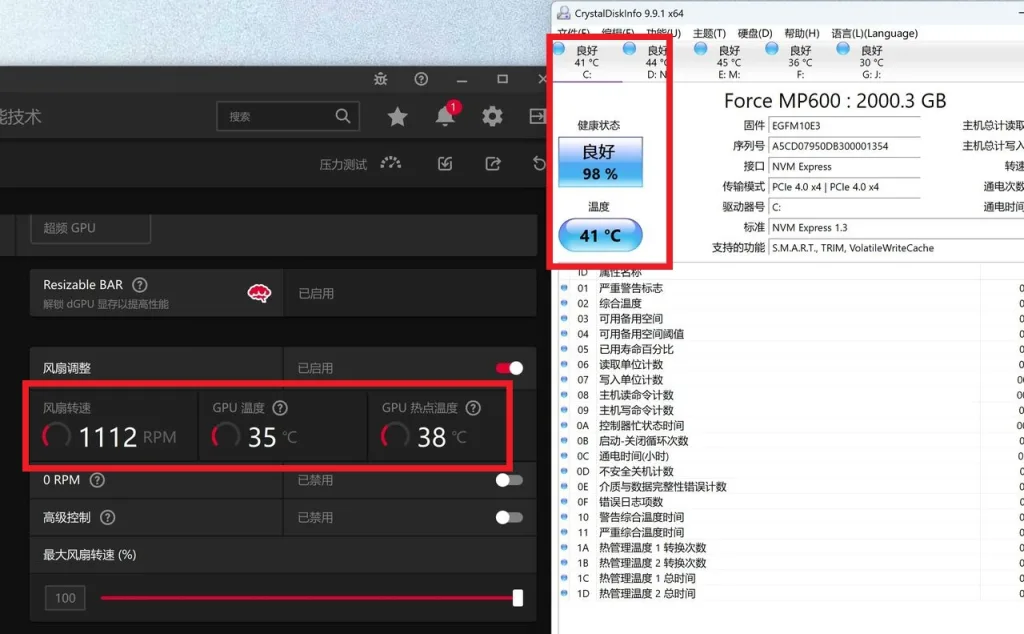Click the Resizable BAR help icon
1024x634 pixels.
point(140,285)
